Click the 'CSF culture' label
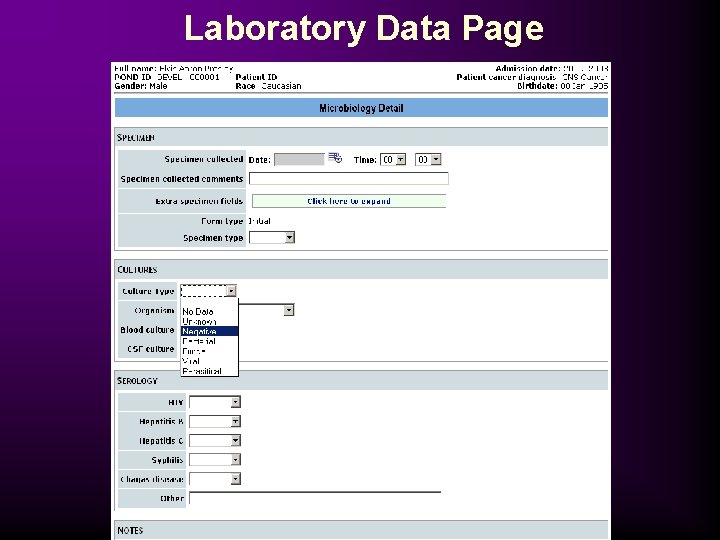 (x=151, y=349)
